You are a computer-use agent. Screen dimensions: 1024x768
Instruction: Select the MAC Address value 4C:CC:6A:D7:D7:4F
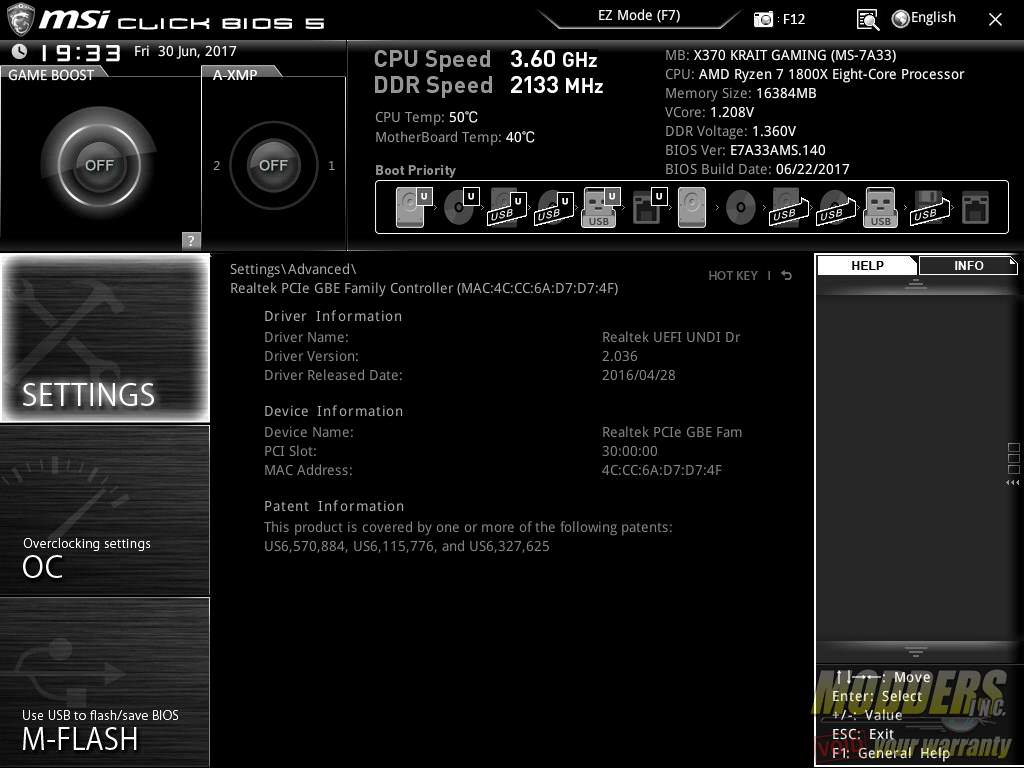coord(662,470)
